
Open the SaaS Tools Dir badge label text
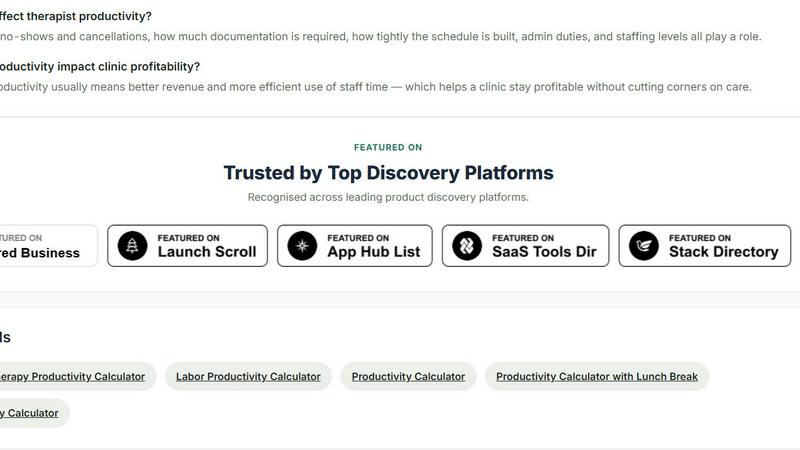tap(544, 252)
